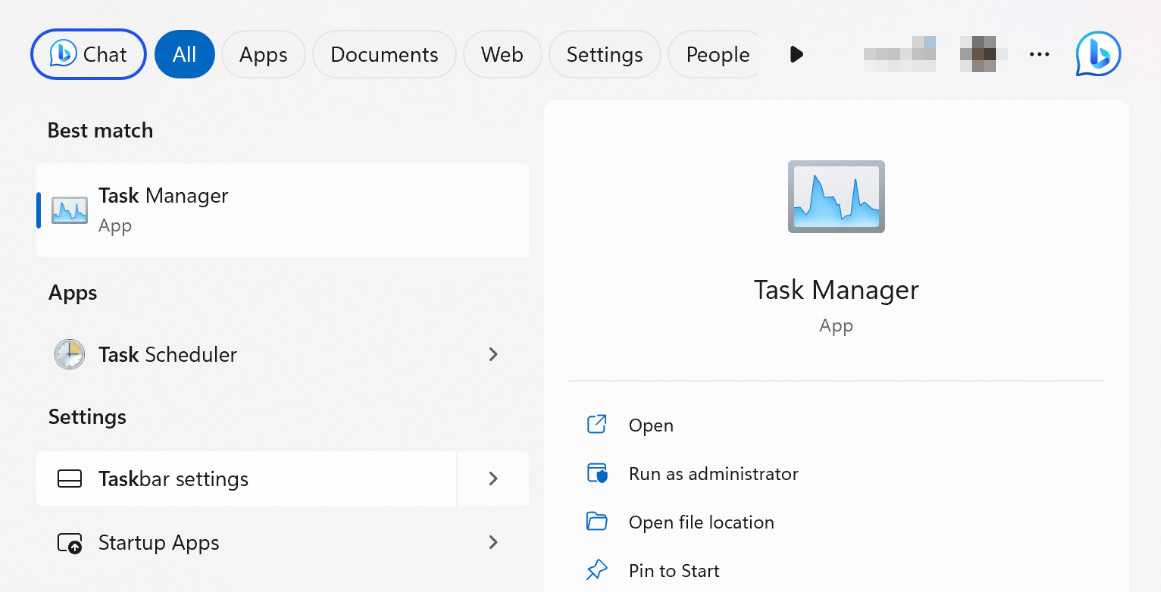Click the Pin to Start pin icon
The image size is (1161, 592).
click(597, 570)
